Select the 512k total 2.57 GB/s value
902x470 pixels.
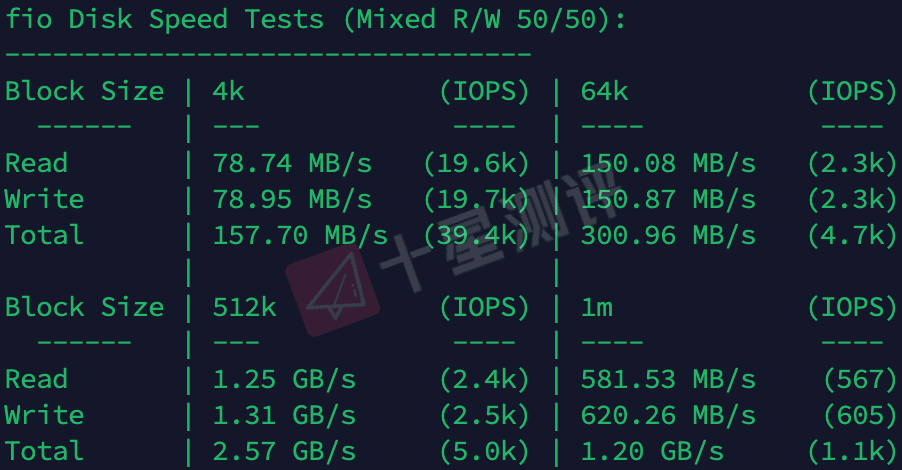285,452
